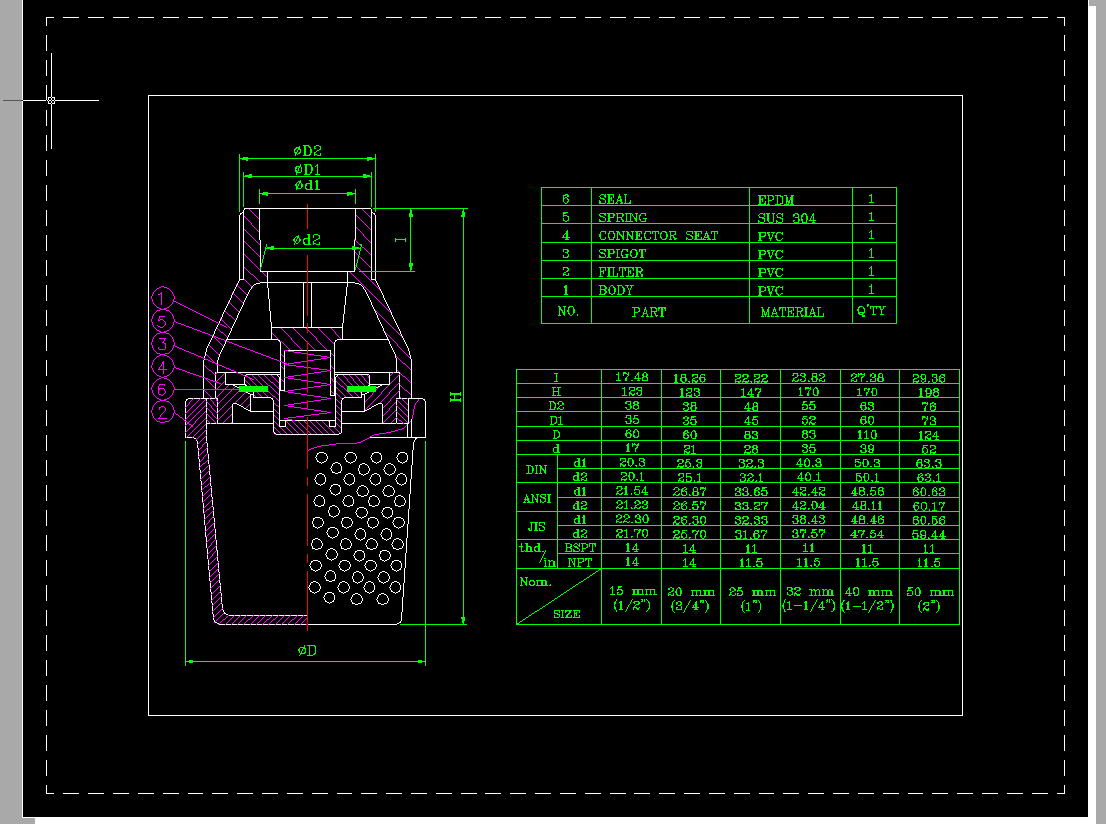Click the 22.22 value in row I

click(x=751, y=377)
